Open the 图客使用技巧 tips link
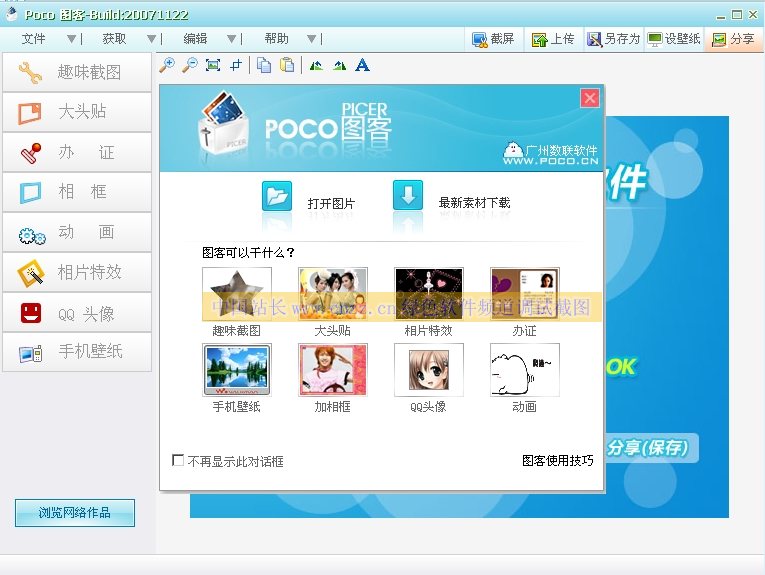The image size is (765, 575). 558,460
